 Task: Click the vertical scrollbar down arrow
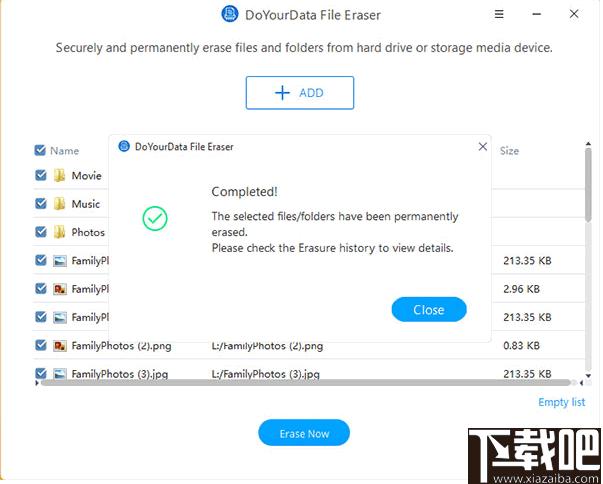point(588,376)
